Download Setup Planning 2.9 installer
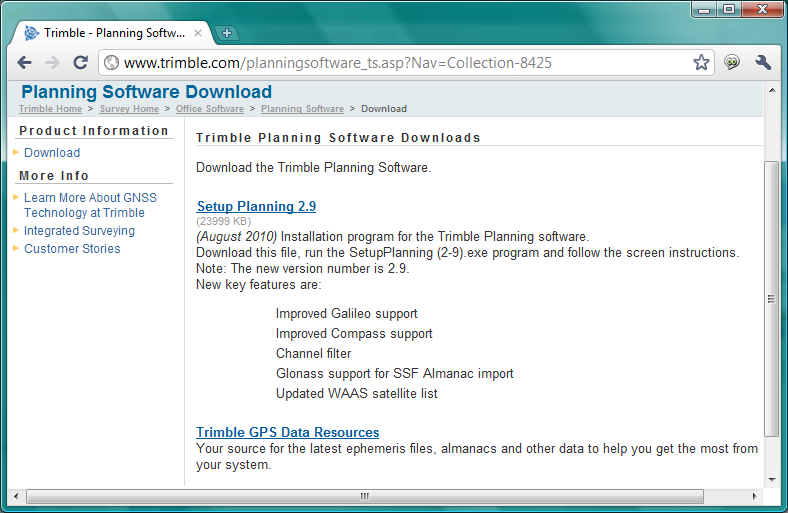Viewport: 788px width, 513px height. pos(256,206)
